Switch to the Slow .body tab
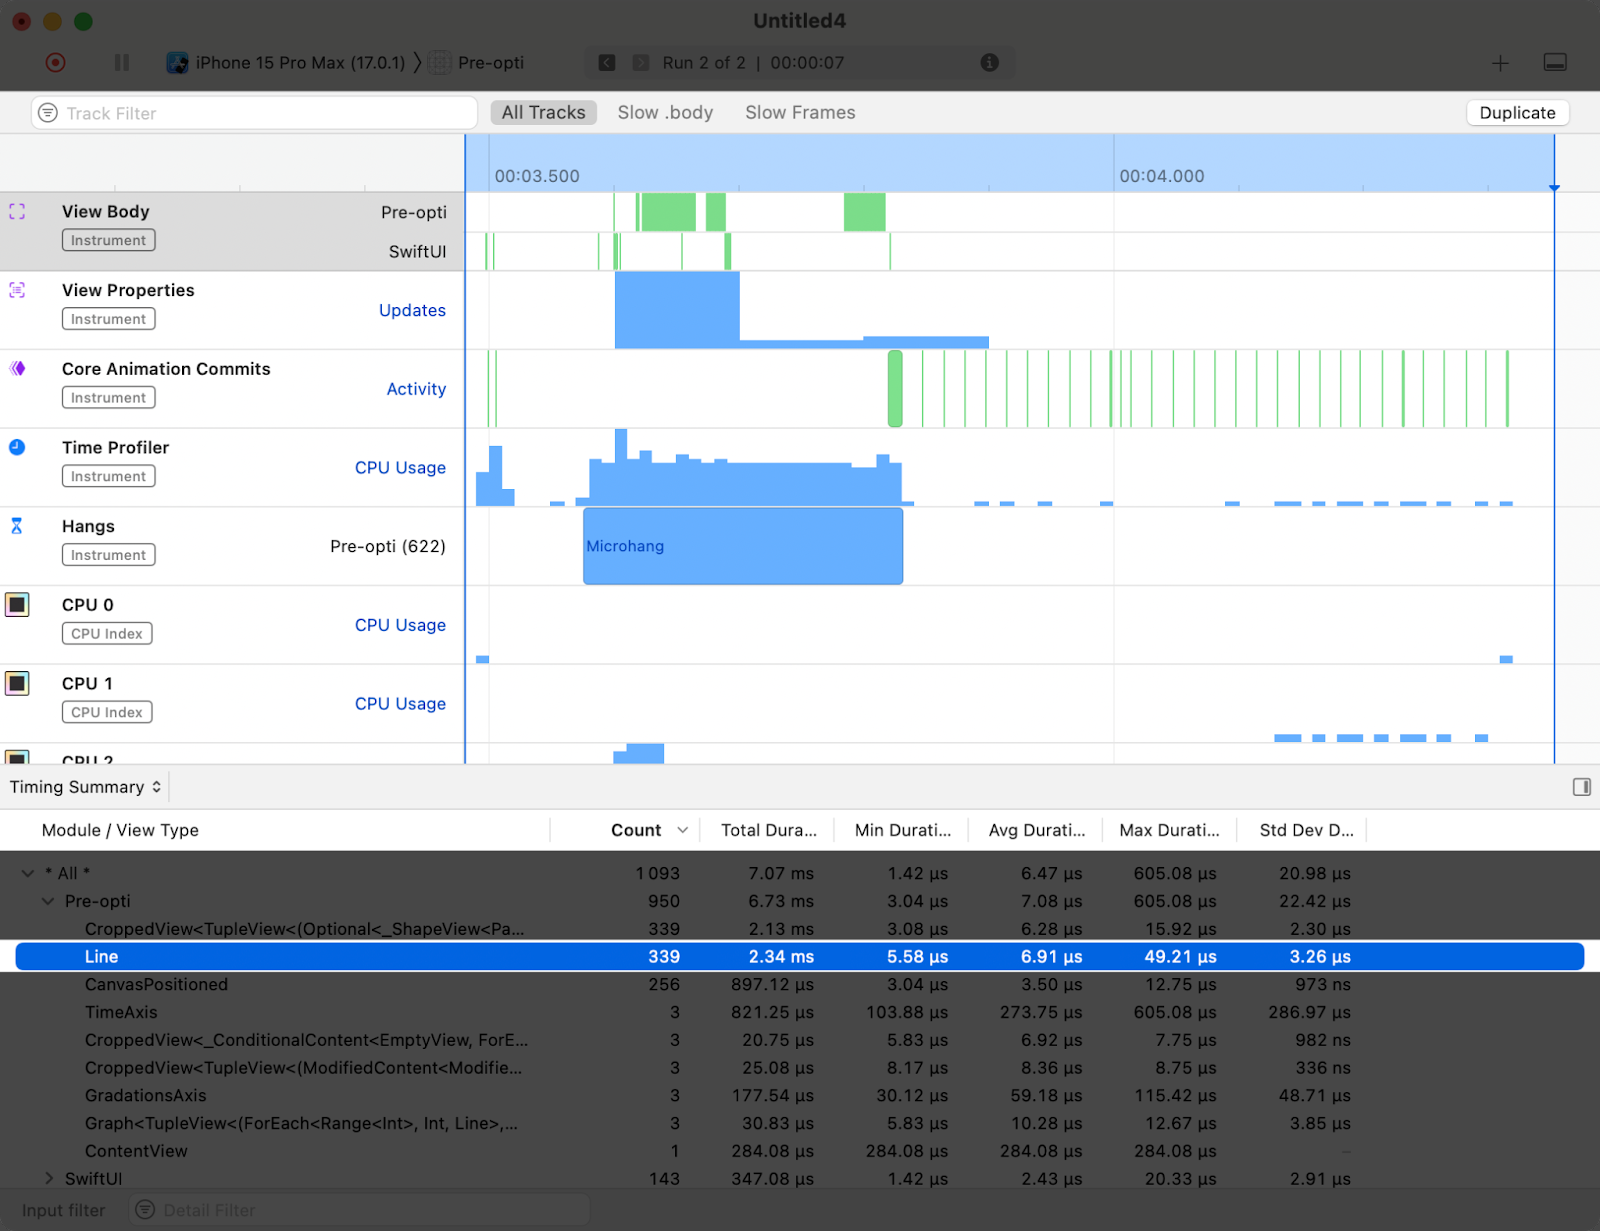Screen dimensions: 1600x1231 664,112
